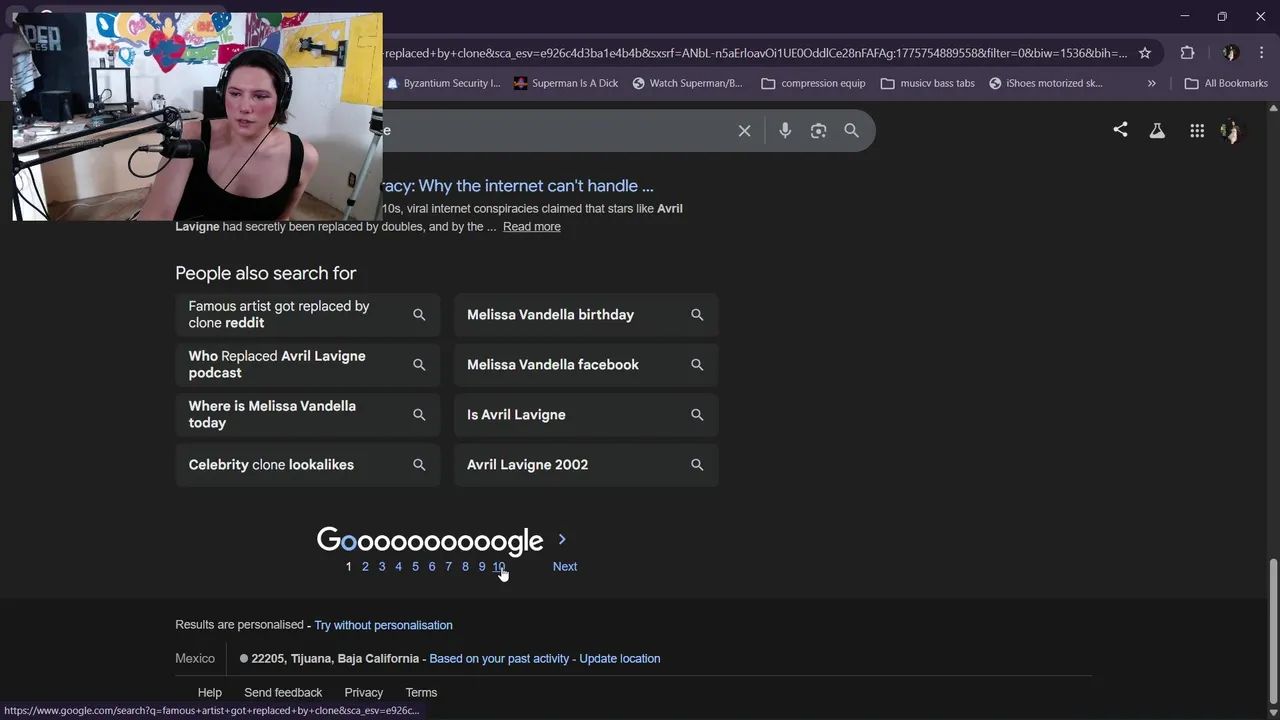1280x720 pixels.
Task: Go to results page 6
Action: click(432, 567)
